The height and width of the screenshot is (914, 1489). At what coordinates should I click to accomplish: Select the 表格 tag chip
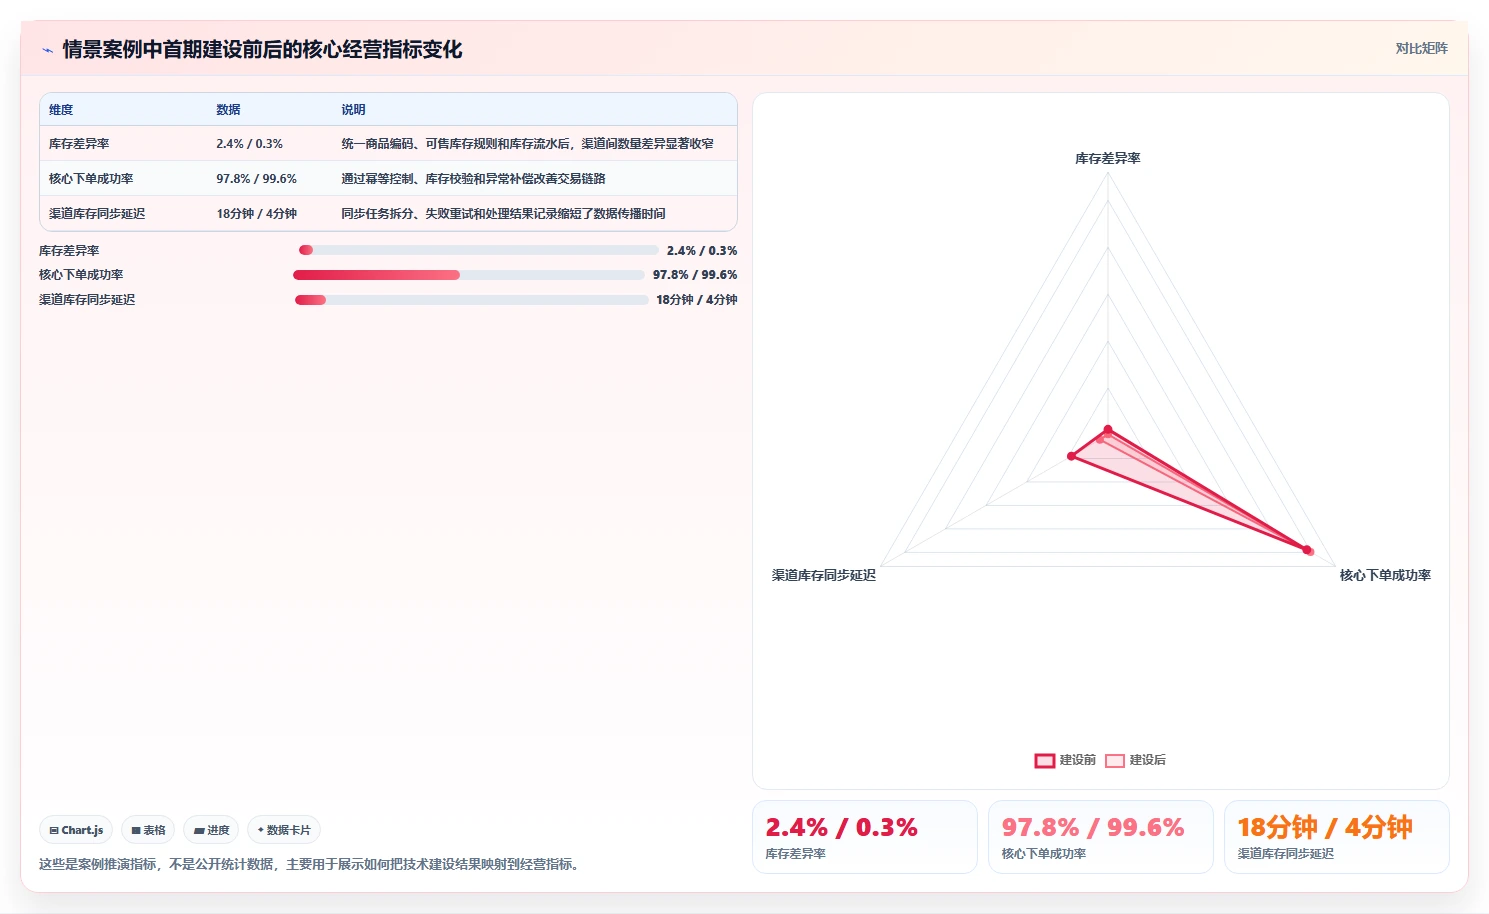coord(148,830)
